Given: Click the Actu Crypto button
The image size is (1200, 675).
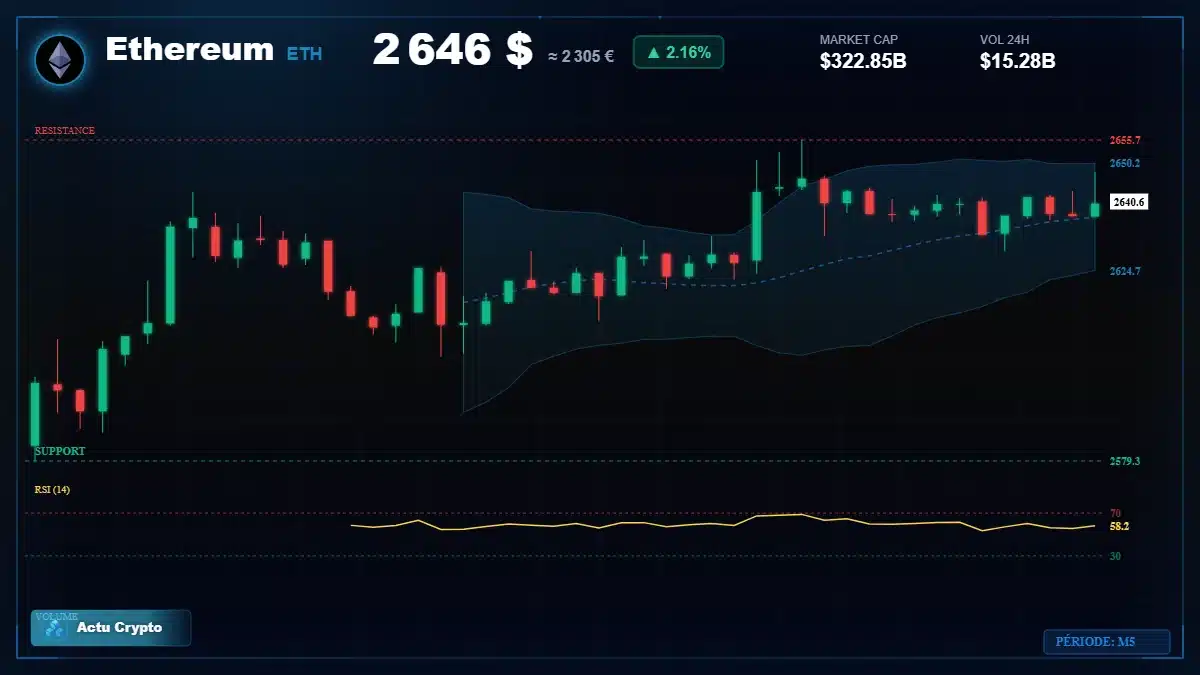Looking at the screenshot, I should click(110, 628).
